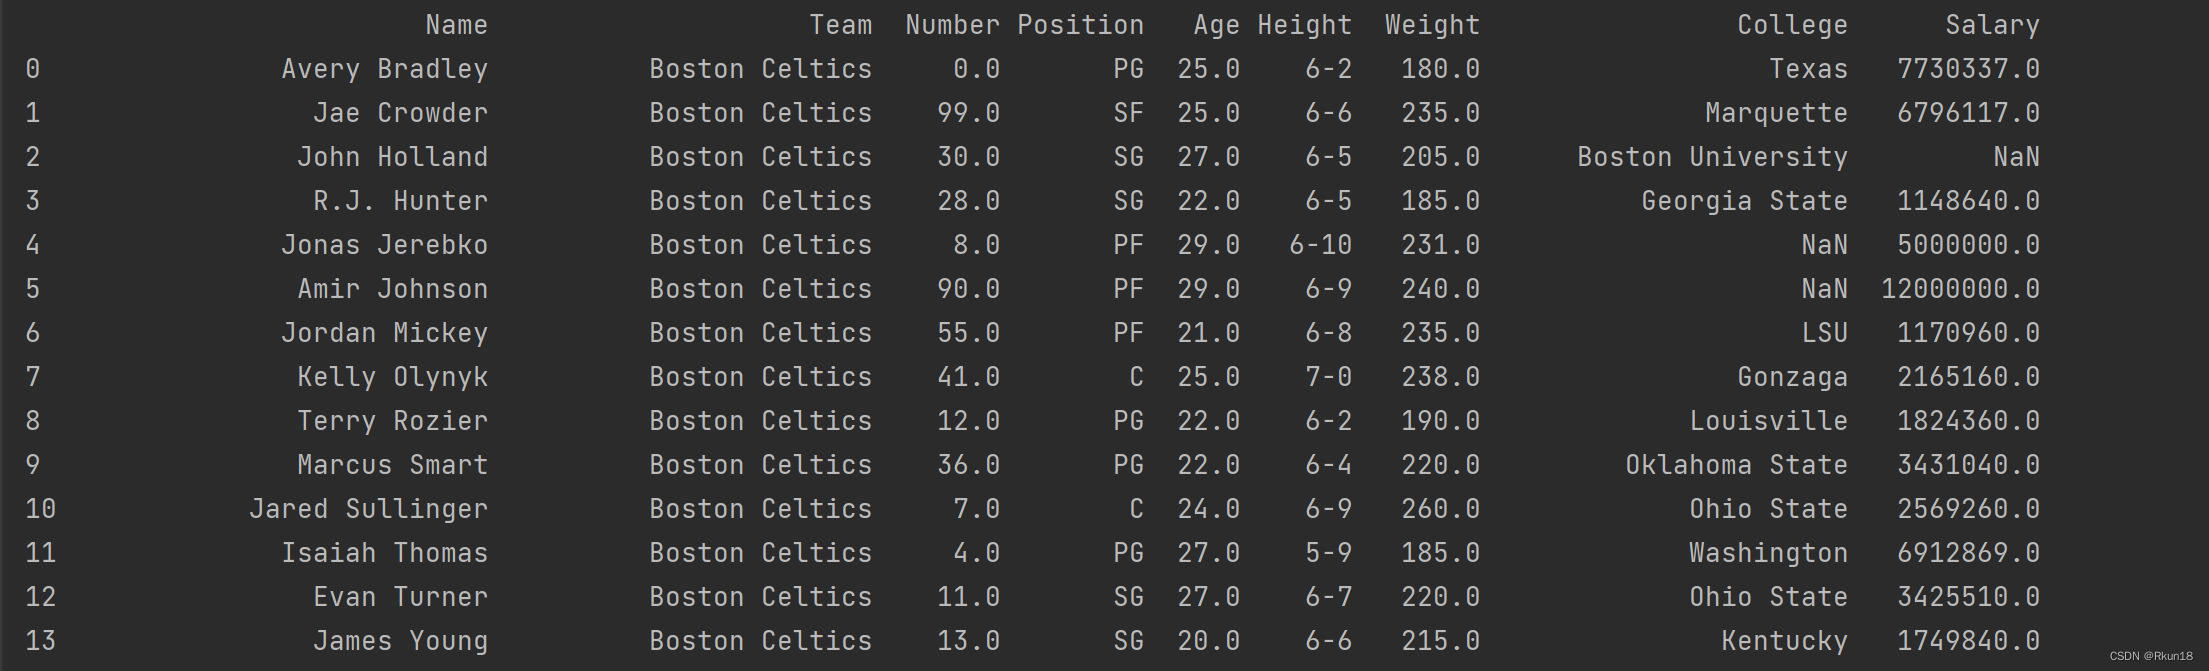The width and height of the screenshot is (2209, 671).
Task: Click Jae Crowder's salary value 6796117.0
Action: pyautogui.click(x=1967, y=113)
